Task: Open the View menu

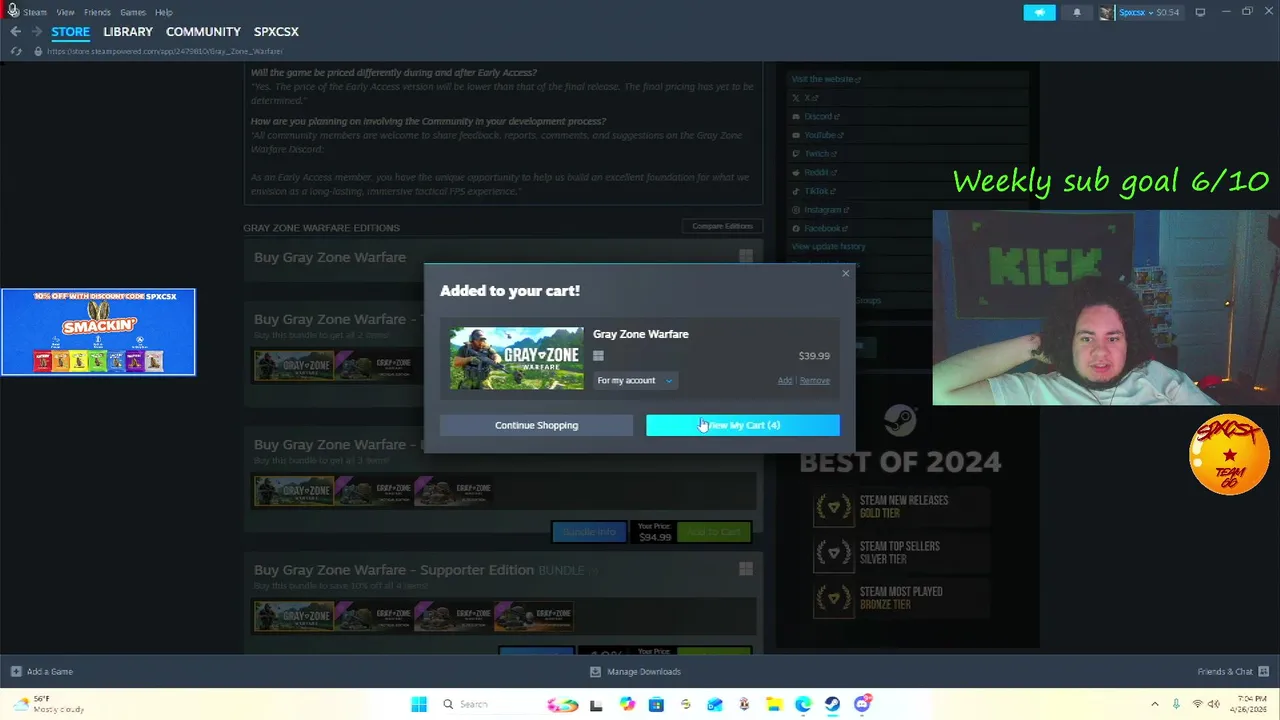Action: 65,12
